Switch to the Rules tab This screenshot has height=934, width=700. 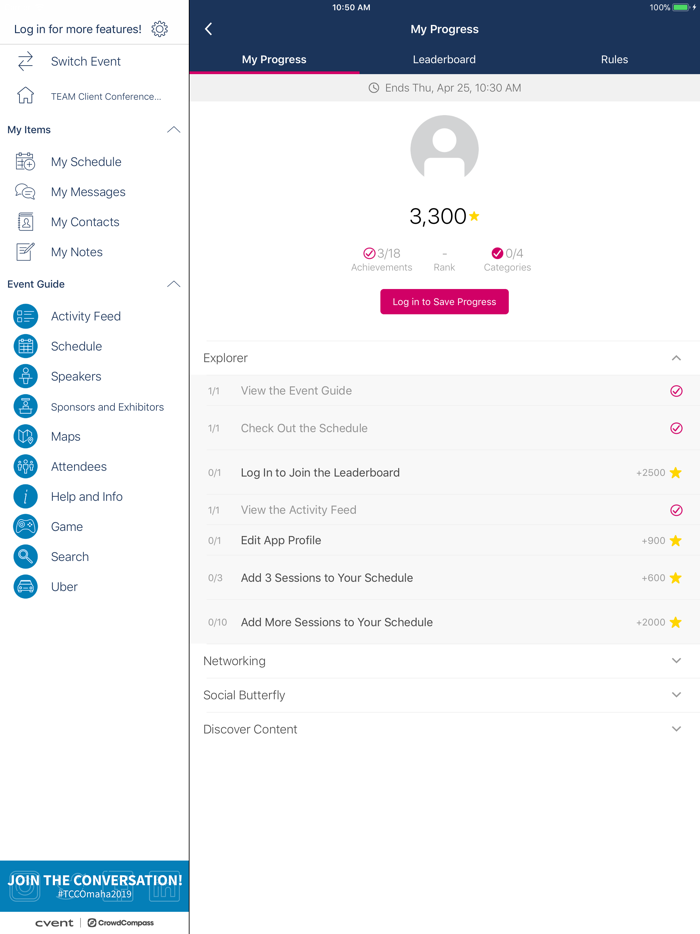click(614, 60)
